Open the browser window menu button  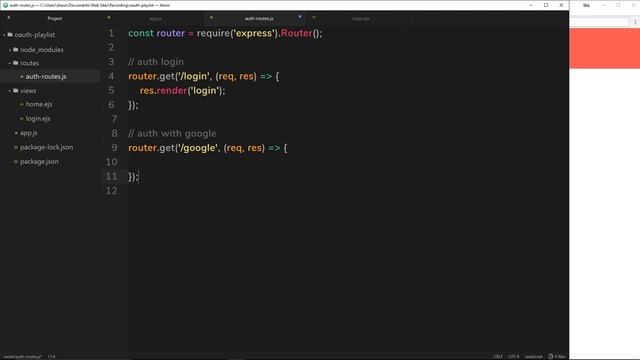pos(635,22)
